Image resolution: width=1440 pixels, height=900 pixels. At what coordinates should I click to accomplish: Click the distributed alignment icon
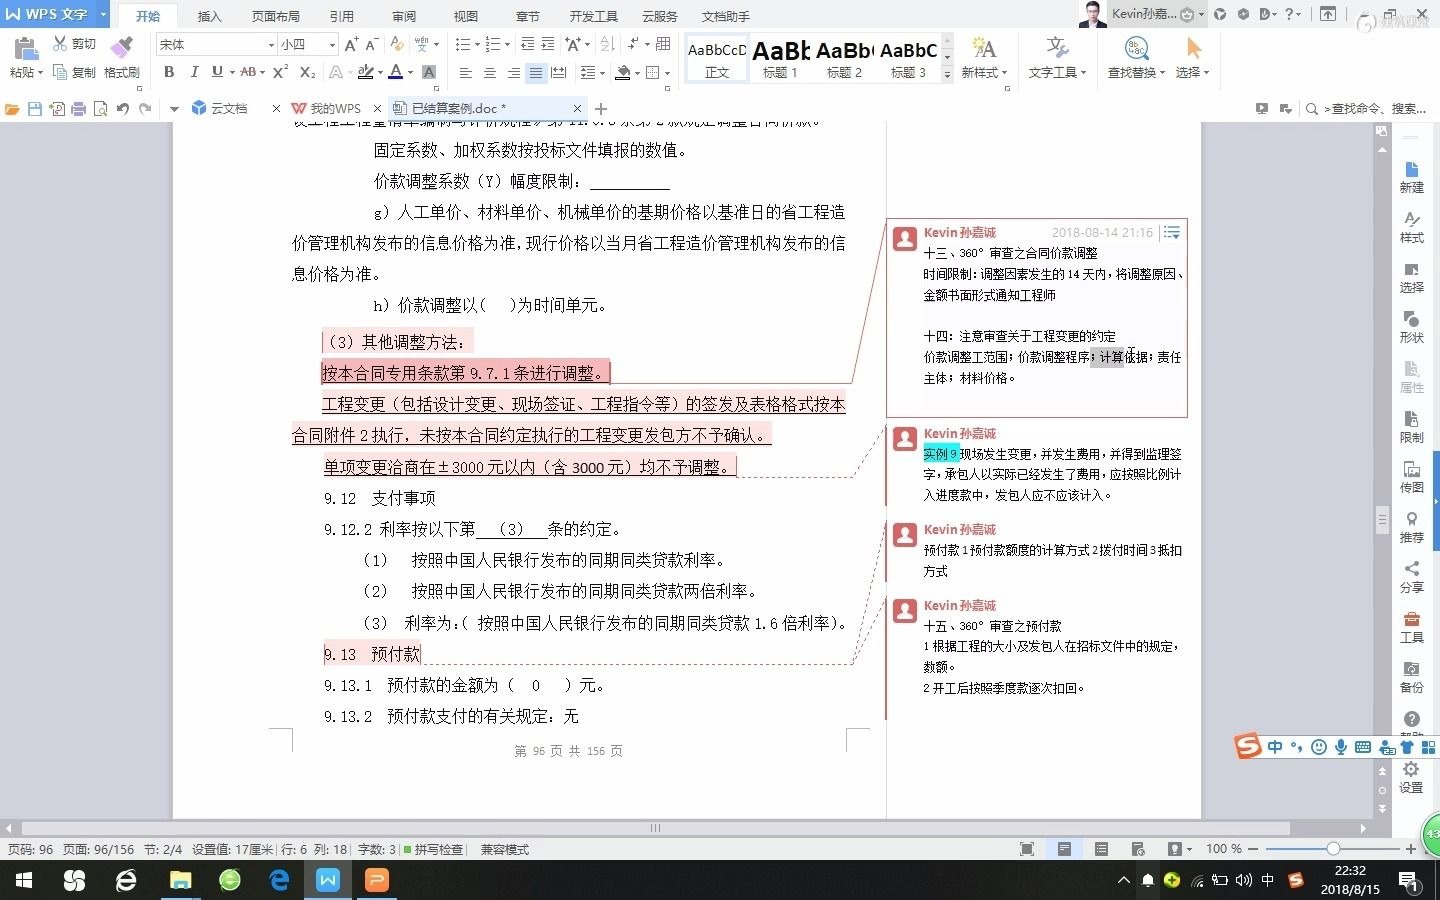pyautogui.click(x=559, y=72)
